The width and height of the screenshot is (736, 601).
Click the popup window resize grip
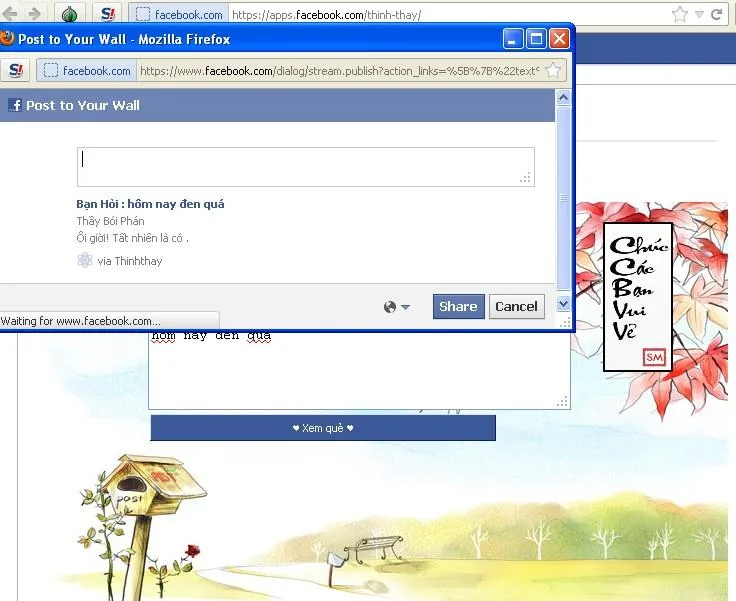tap(565, 322)
